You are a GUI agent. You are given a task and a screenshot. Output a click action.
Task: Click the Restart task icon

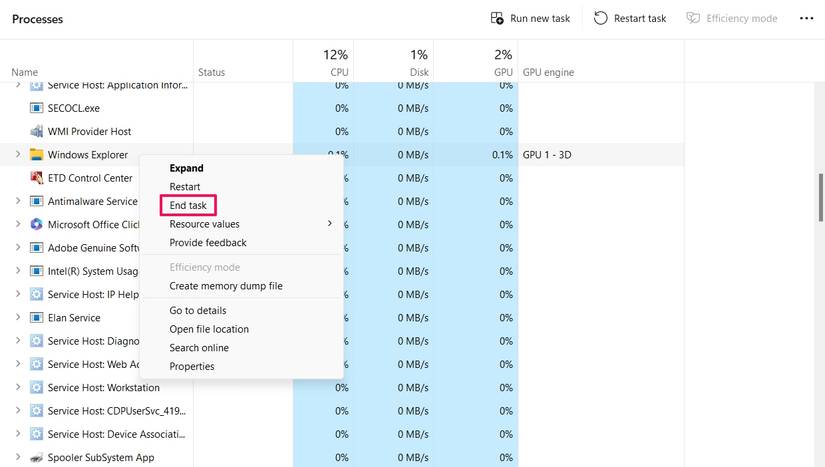pos(601,18)
